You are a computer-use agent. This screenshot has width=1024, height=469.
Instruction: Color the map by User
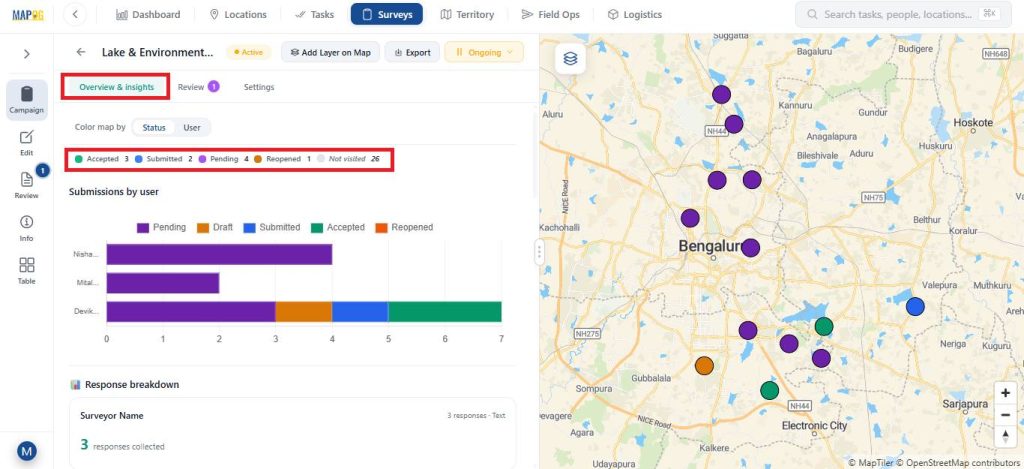point(192,127)
